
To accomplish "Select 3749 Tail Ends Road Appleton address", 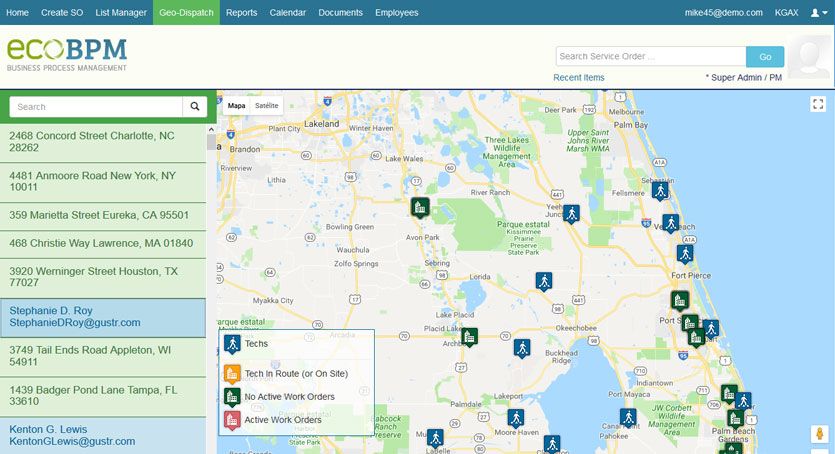I will pos(103,356).
